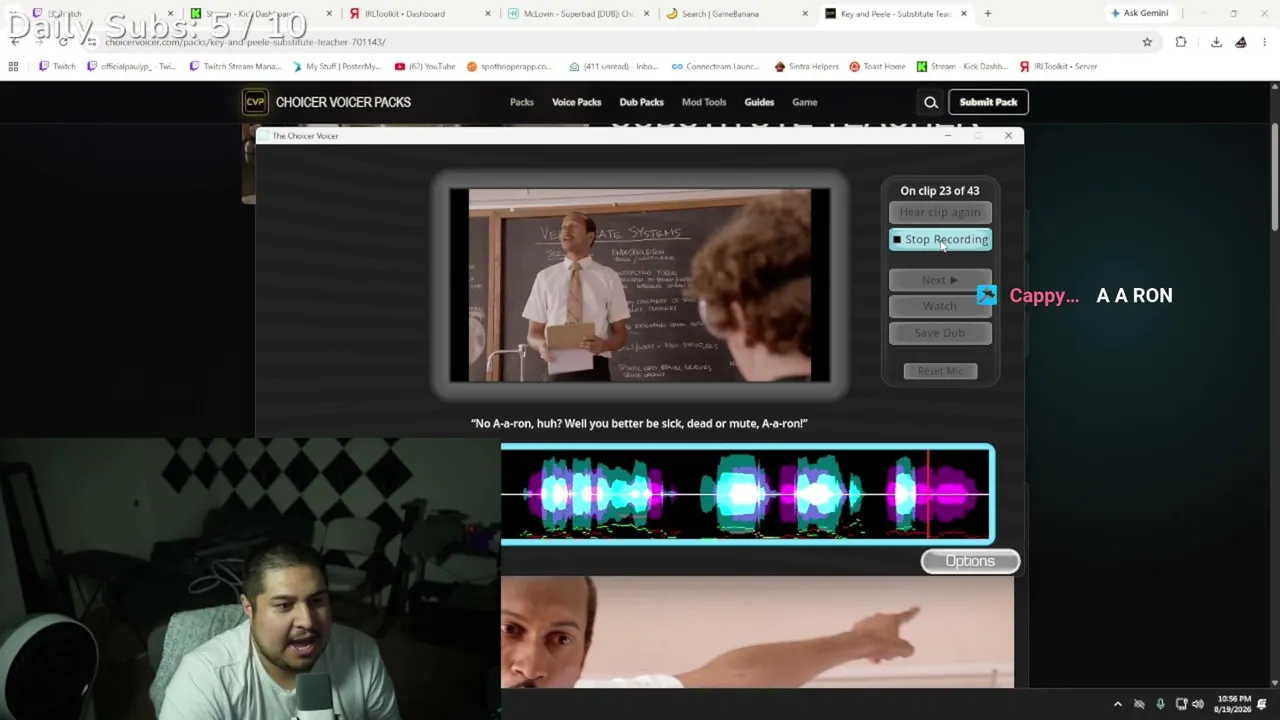Screen dimensions: 1280x720
Task: Click the crossed-out cloud tray icon
Action: pos(1139,704)
